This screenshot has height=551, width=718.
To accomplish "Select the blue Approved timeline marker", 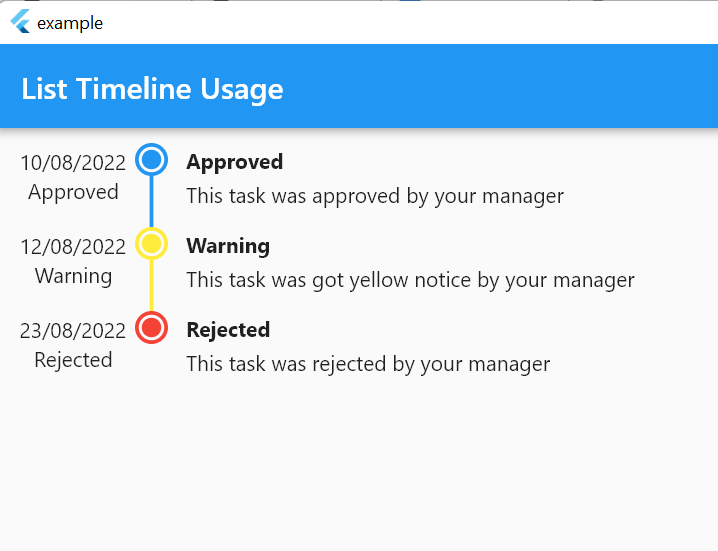I will (152, 159).
